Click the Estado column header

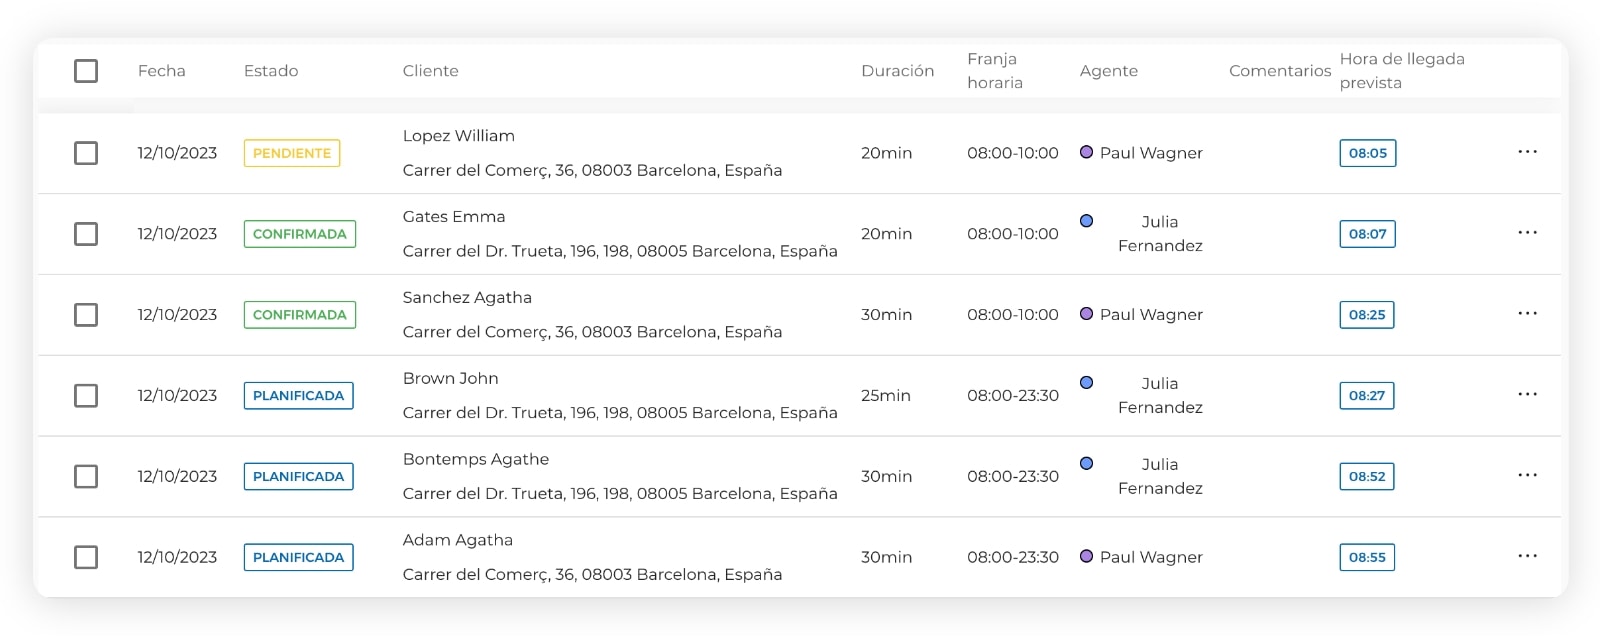click(x=271, y=71)
